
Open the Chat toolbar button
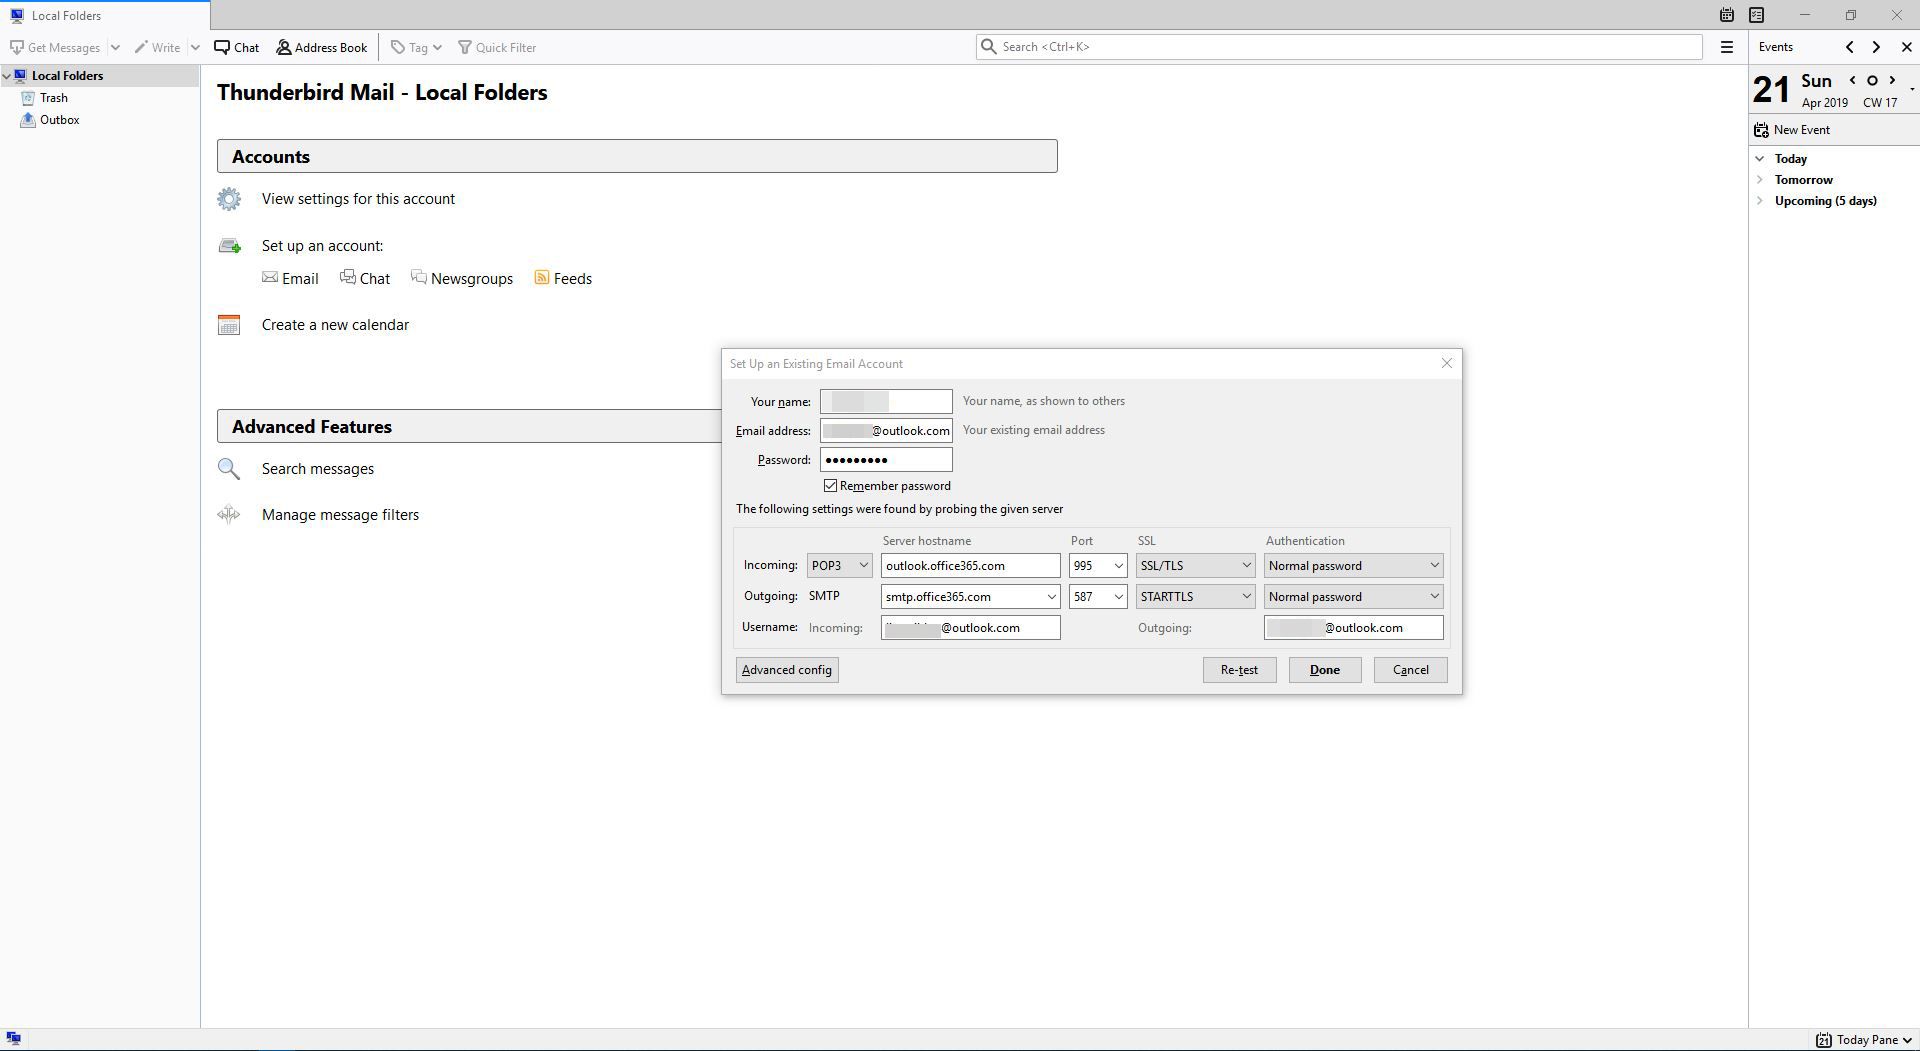(x=237, y=47)
